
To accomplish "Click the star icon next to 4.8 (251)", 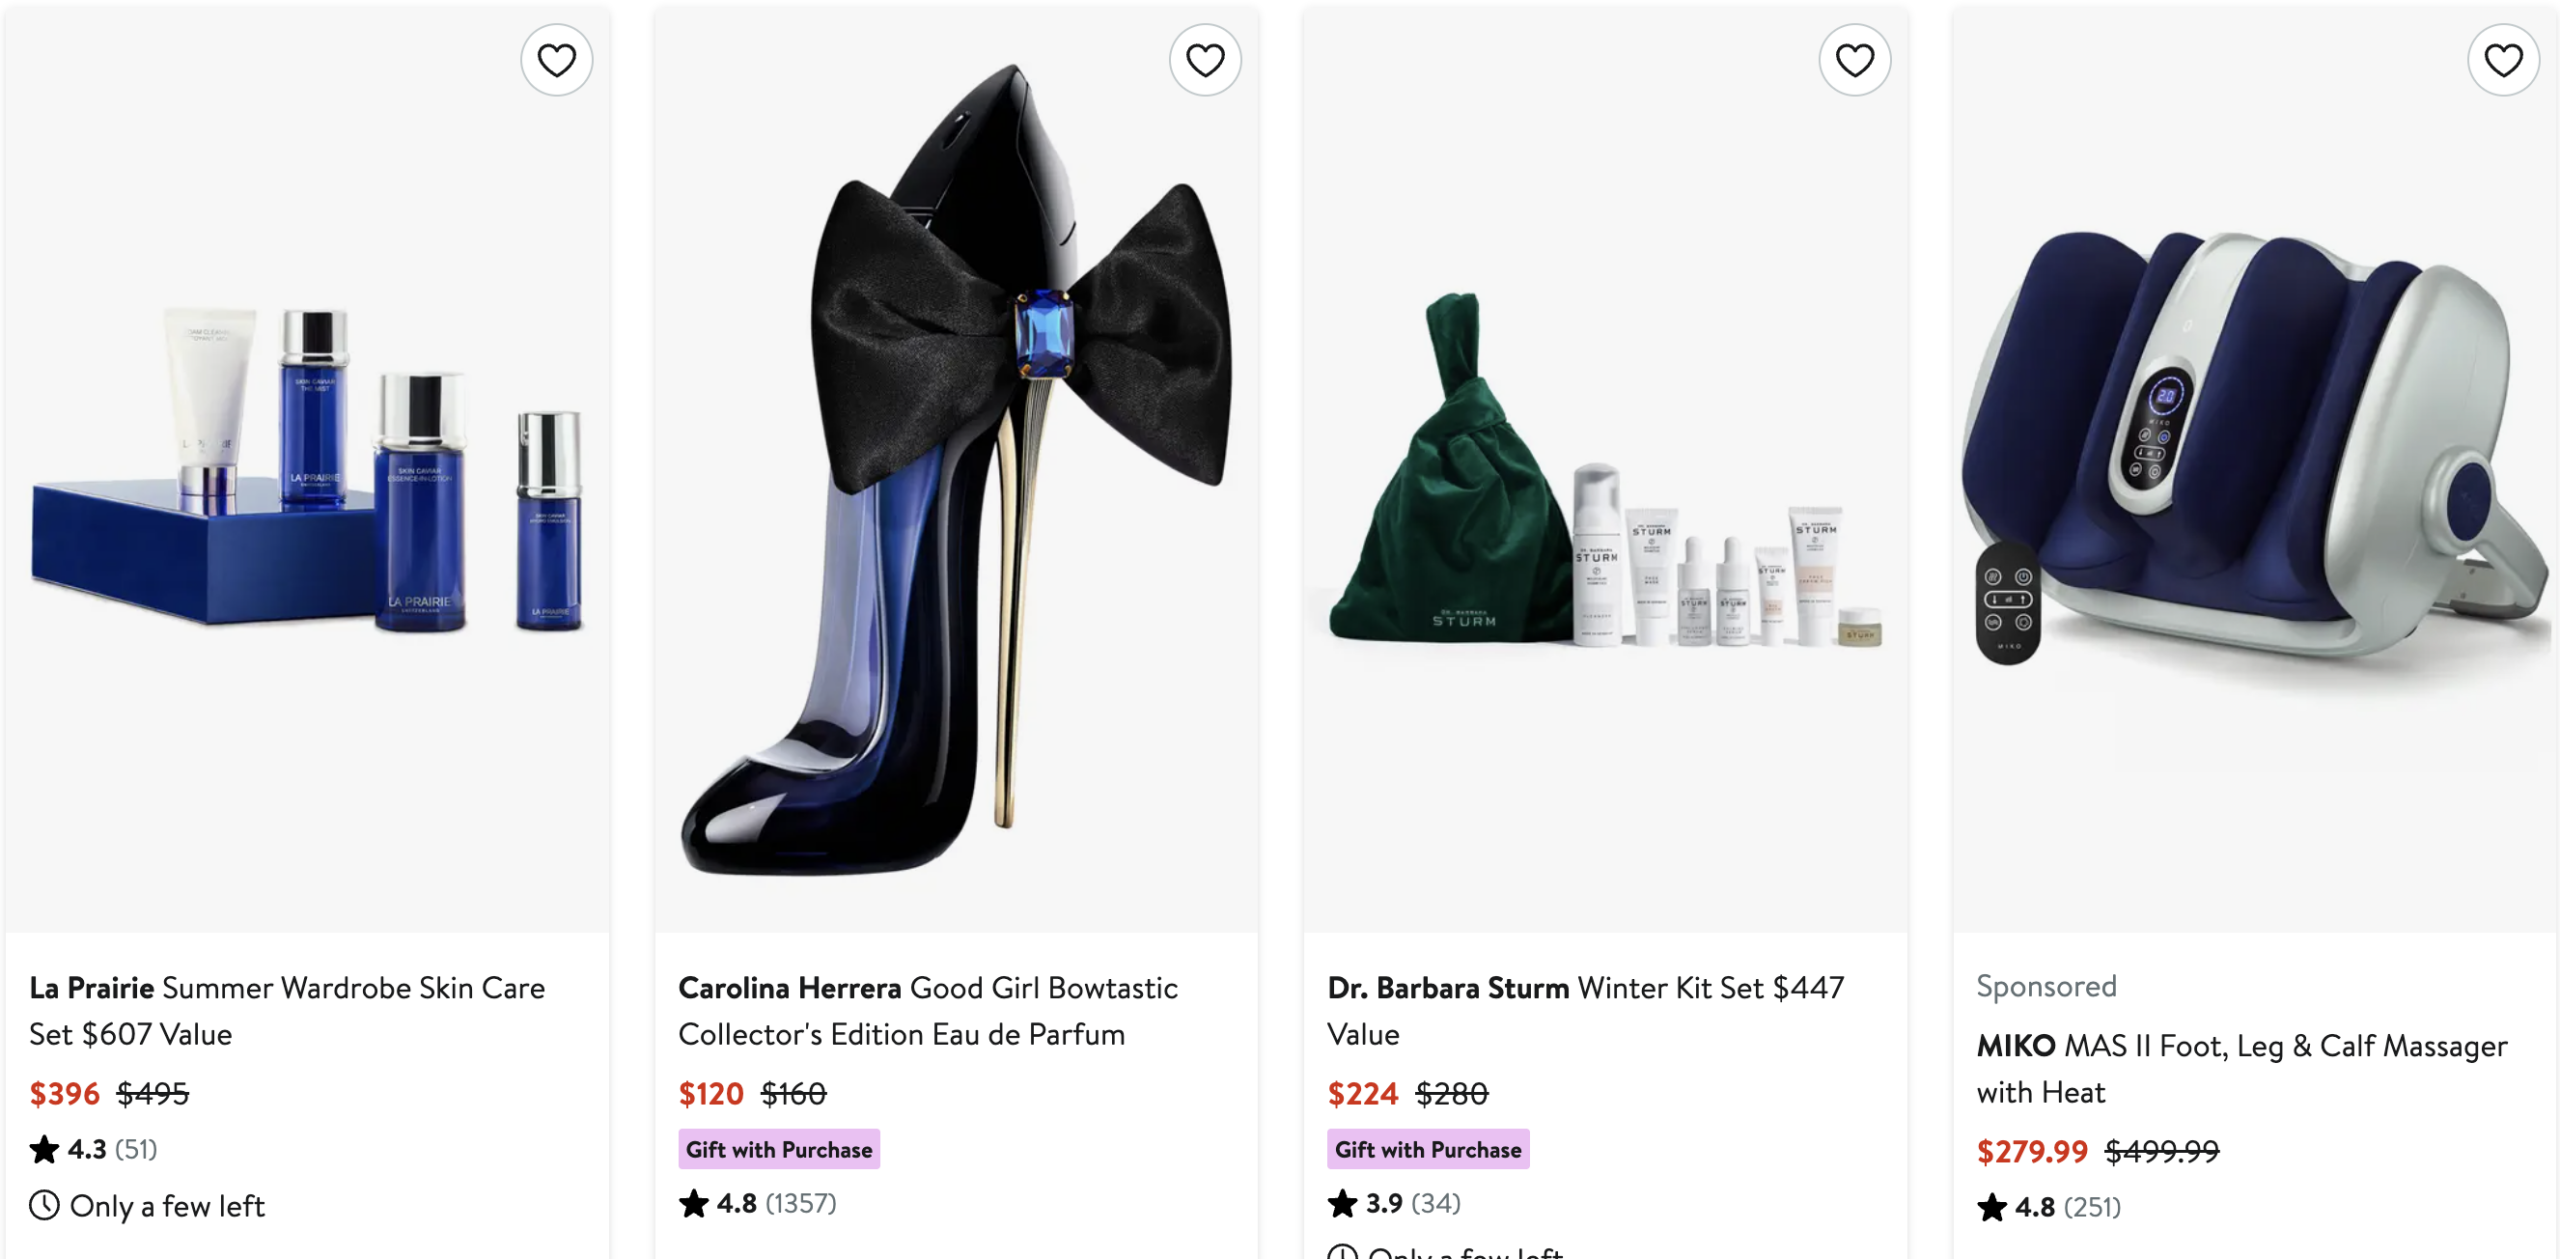I will 1991,1207.
